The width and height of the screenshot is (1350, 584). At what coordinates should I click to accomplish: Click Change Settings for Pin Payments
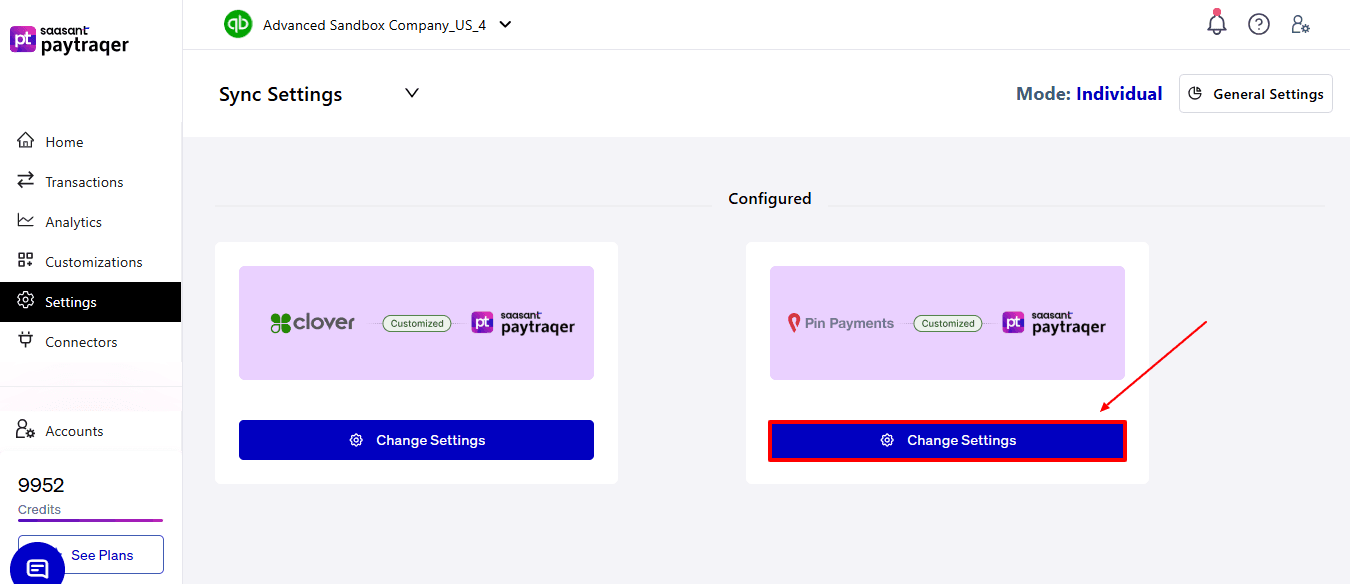tap(947, 439)
